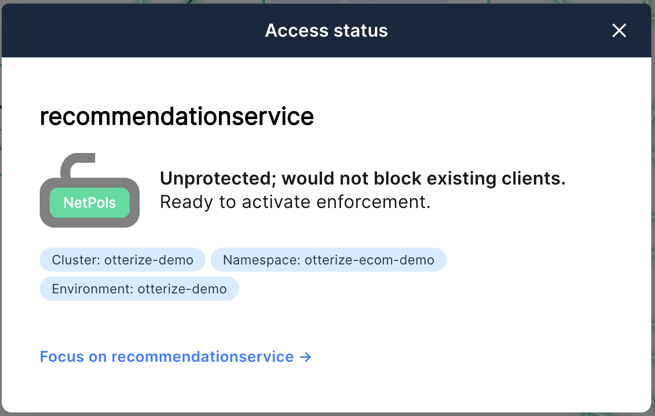Click the dark header bar of the dialog

coord(326,30)
